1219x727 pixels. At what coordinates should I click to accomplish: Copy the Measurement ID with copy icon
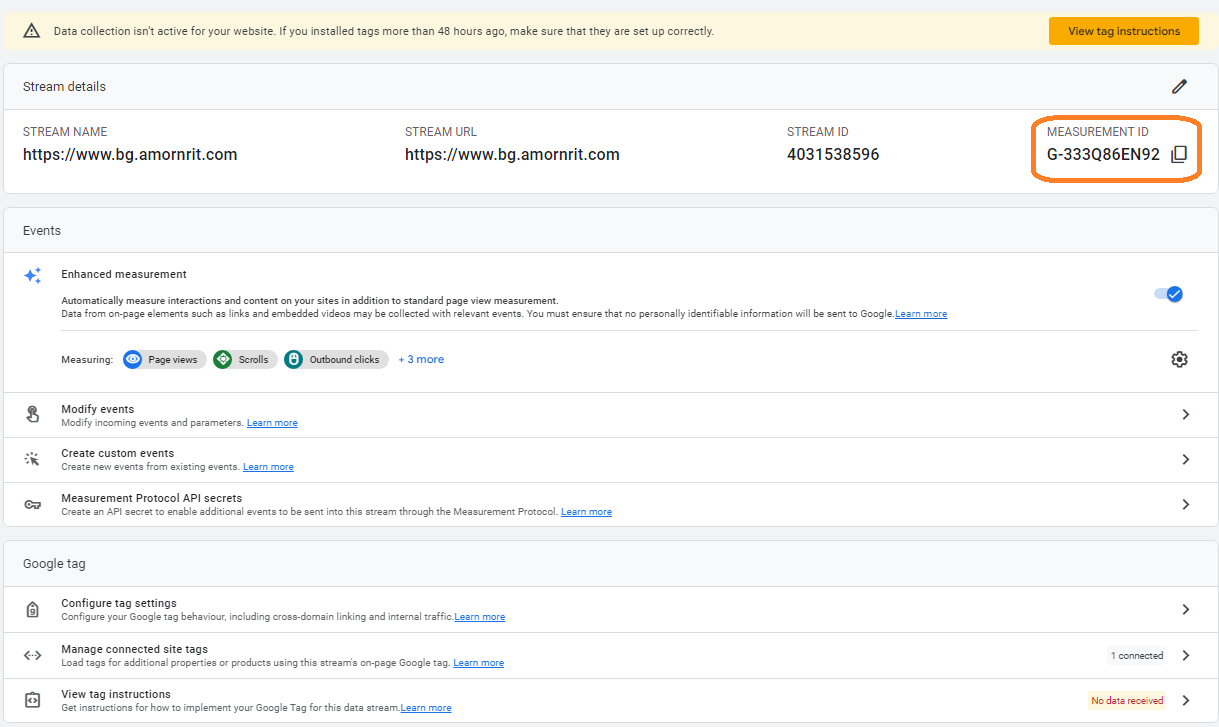(1179, 154)
